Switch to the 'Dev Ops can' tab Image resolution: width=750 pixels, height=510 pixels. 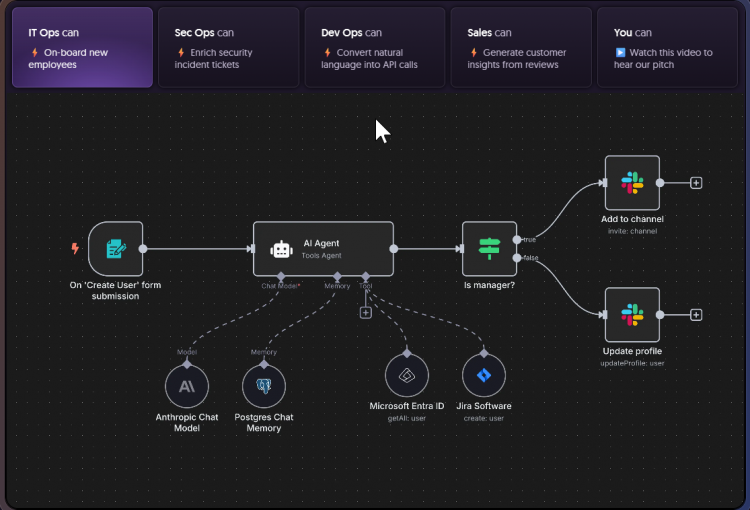[x=374, y=47]
